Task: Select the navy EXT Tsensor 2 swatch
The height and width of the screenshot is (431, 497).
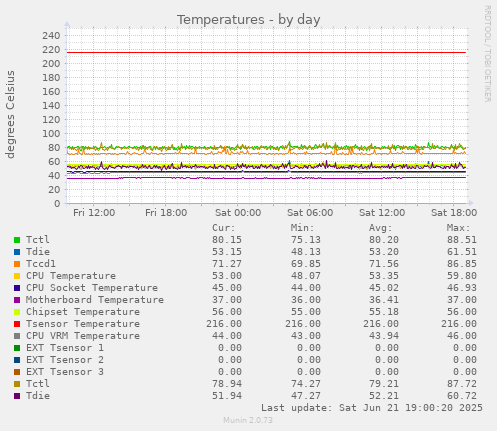Action: 17,360
